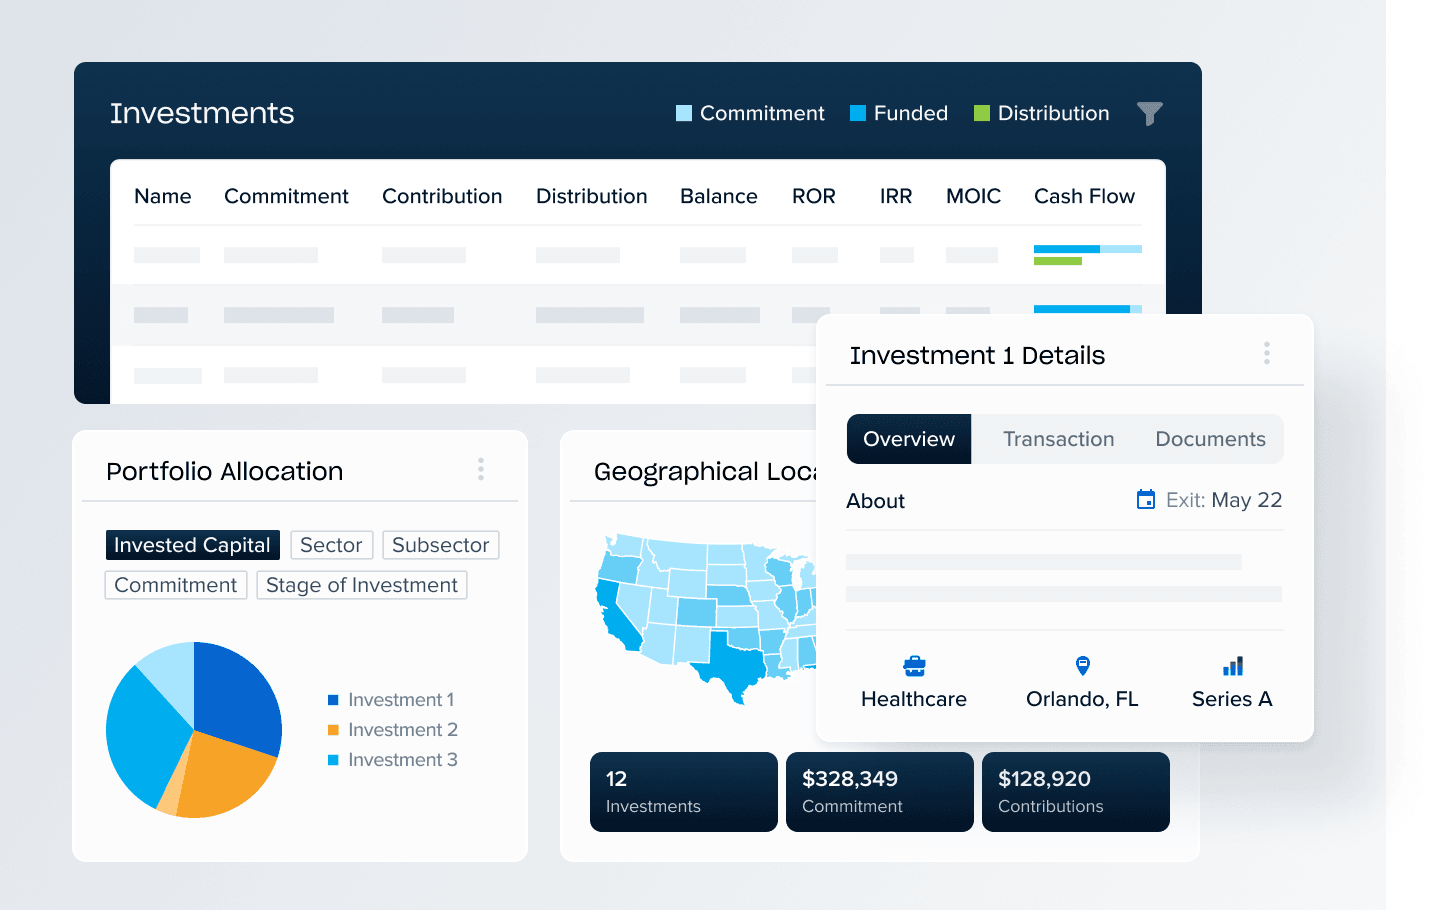This screenshot has height=910, width=1434.
Task: Open Investment 1 Details kebab menu
Action: [1266, 353]
